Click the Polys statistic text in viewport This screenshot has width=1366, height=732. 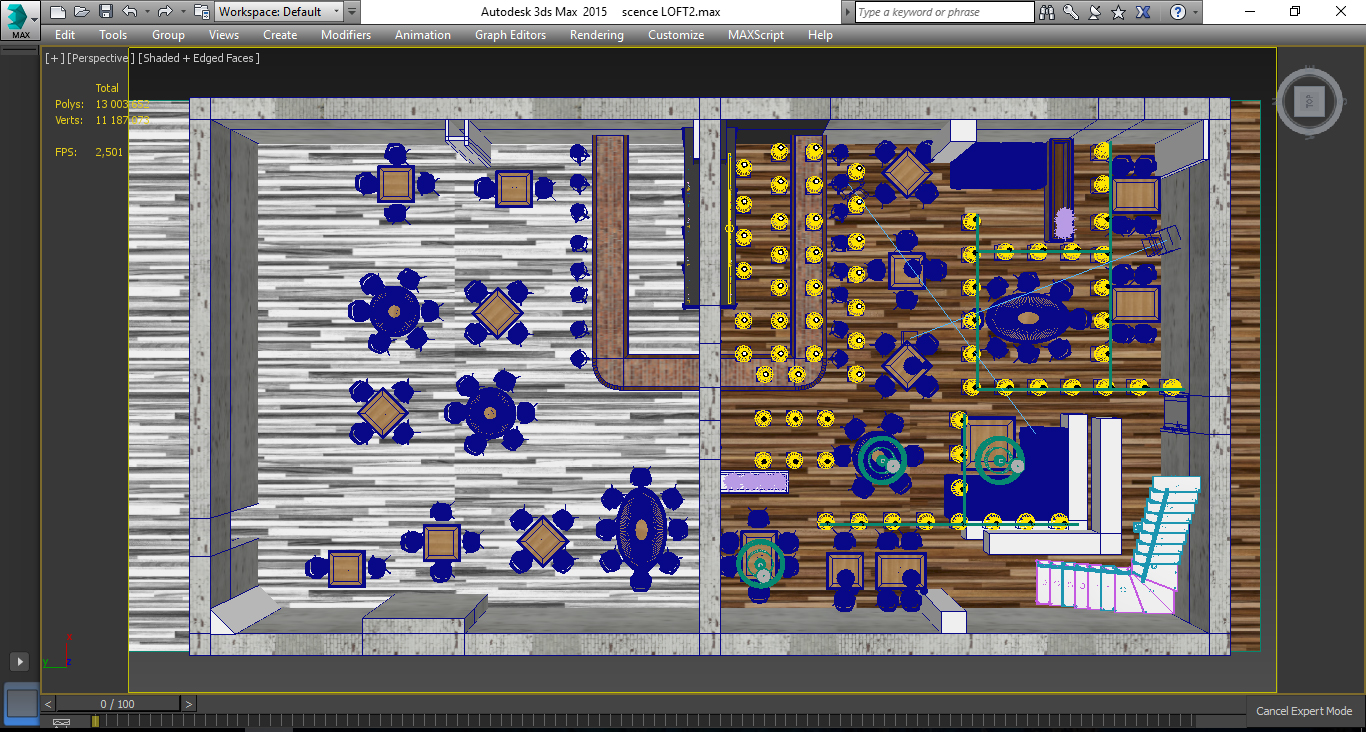(x=102, y=104)
